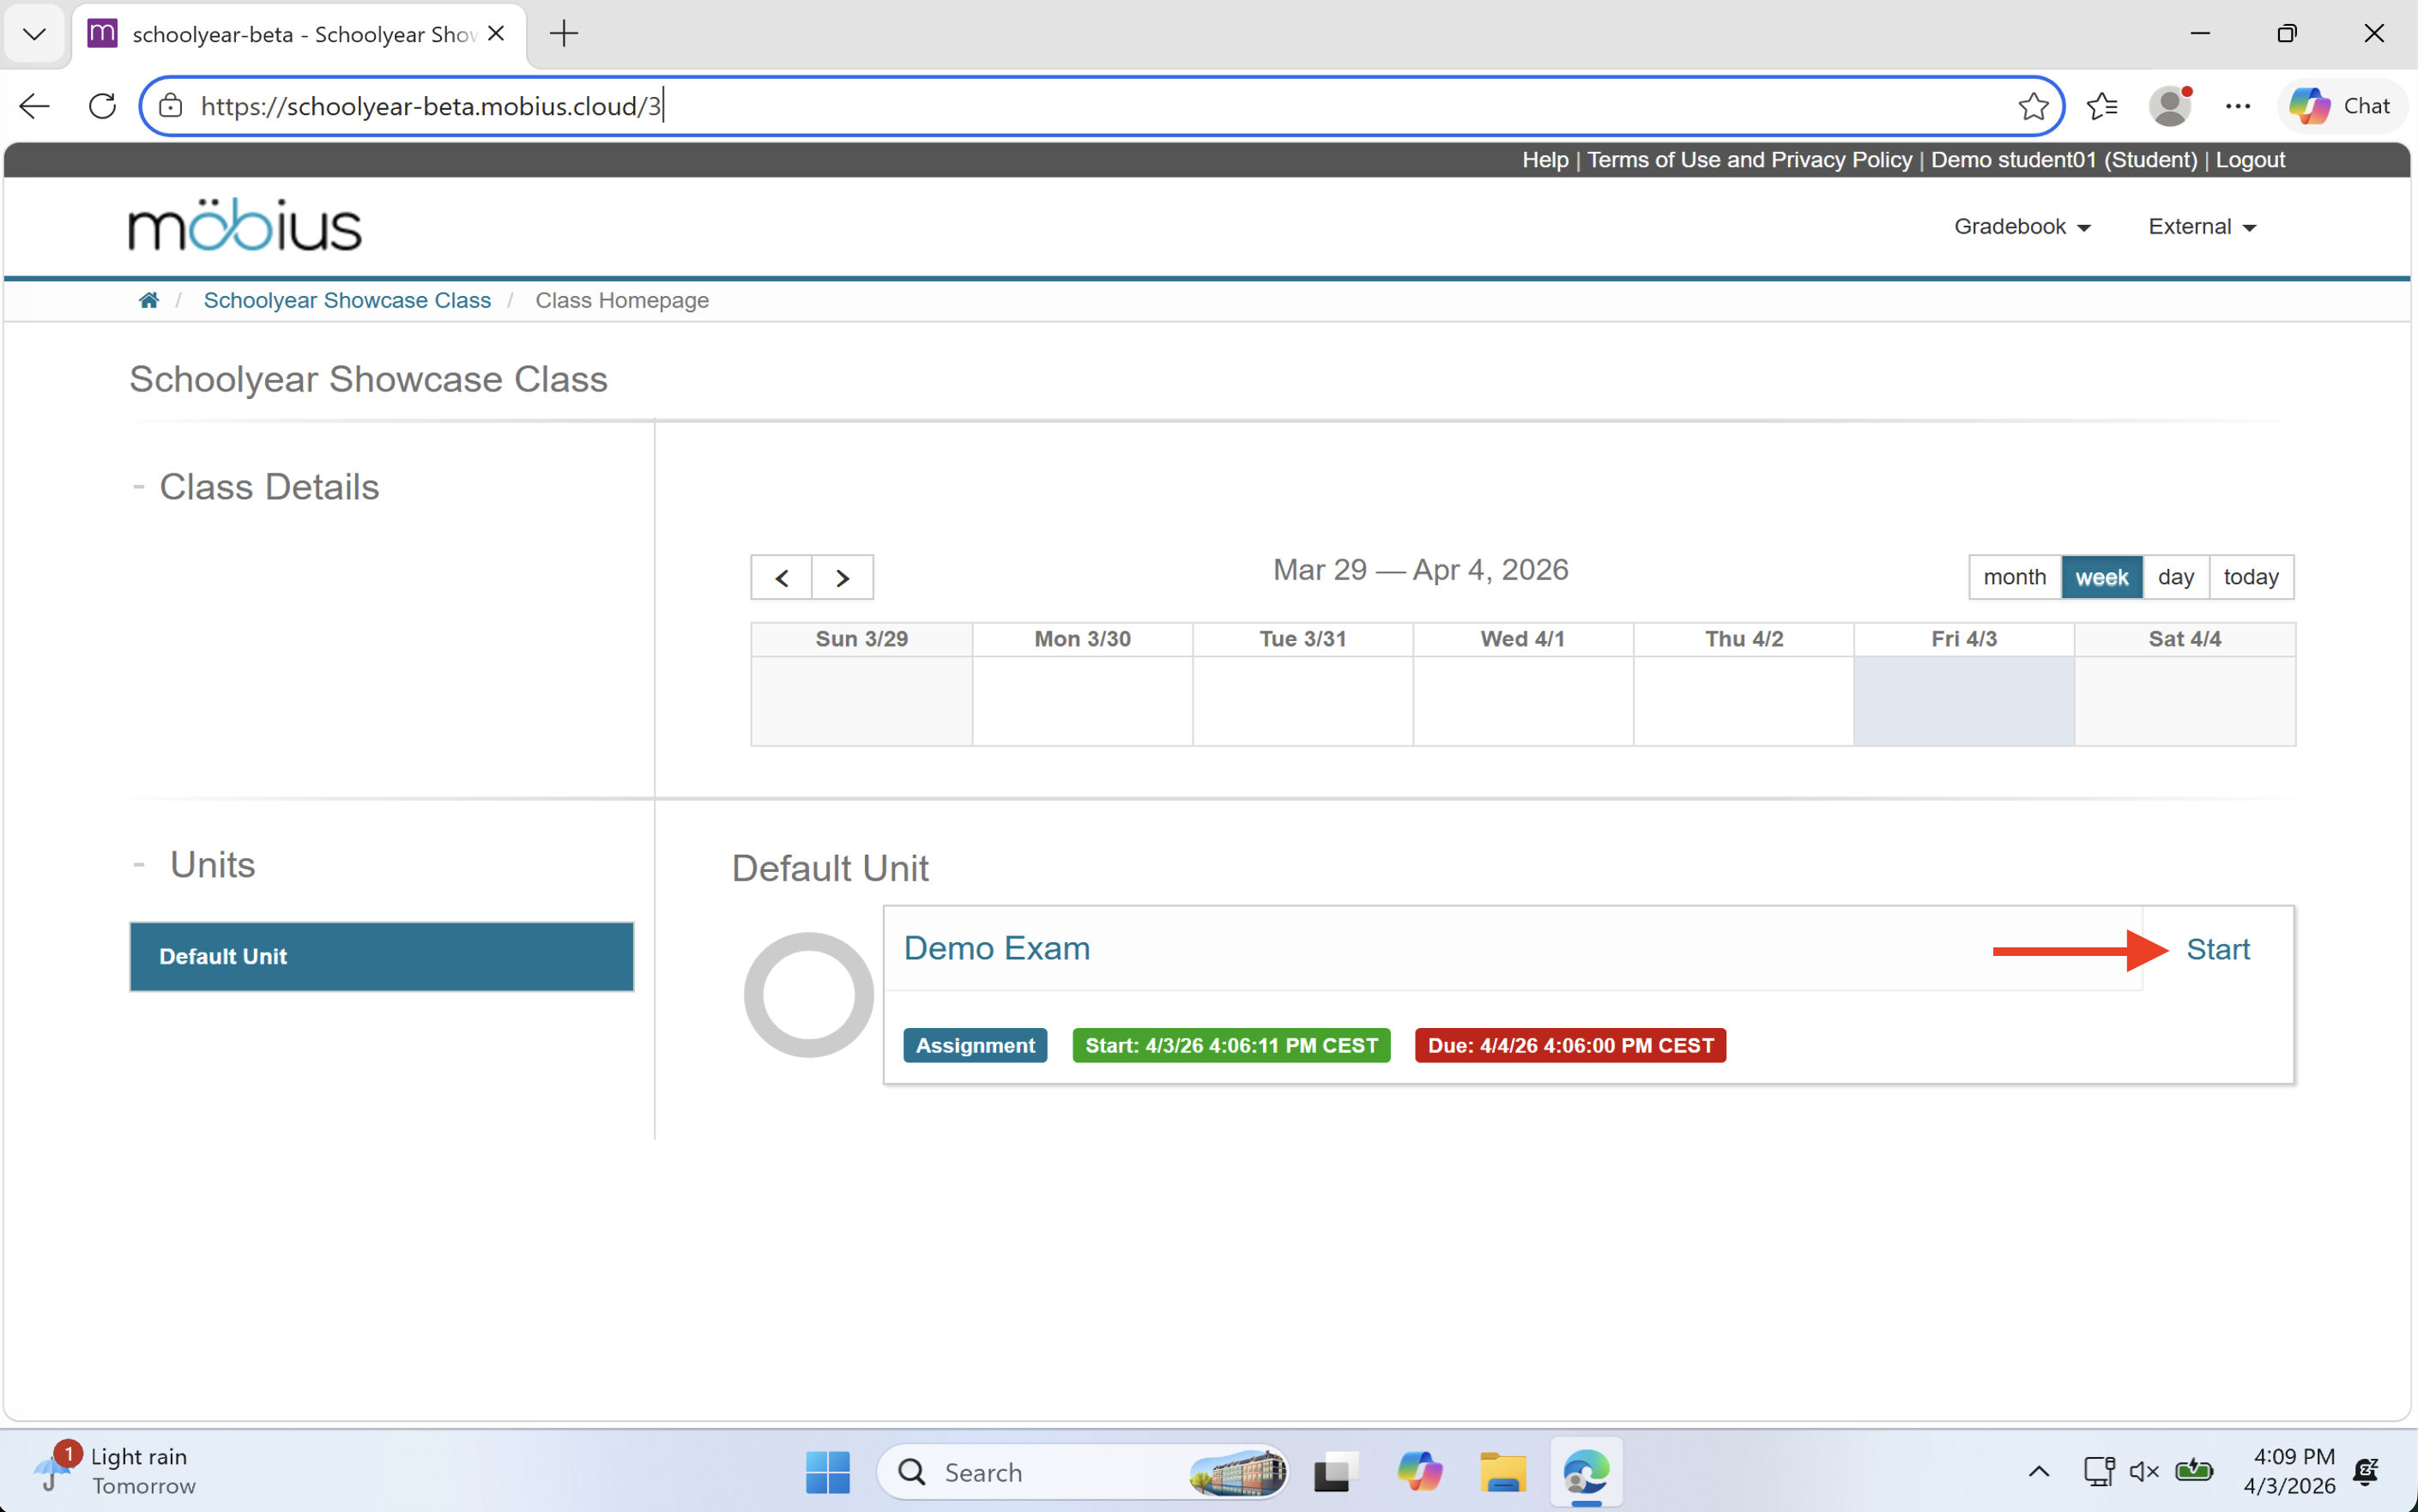This screenshot has width=2418, height=1512.
Task: Select the week calendar view
Action: point(2101,577)
